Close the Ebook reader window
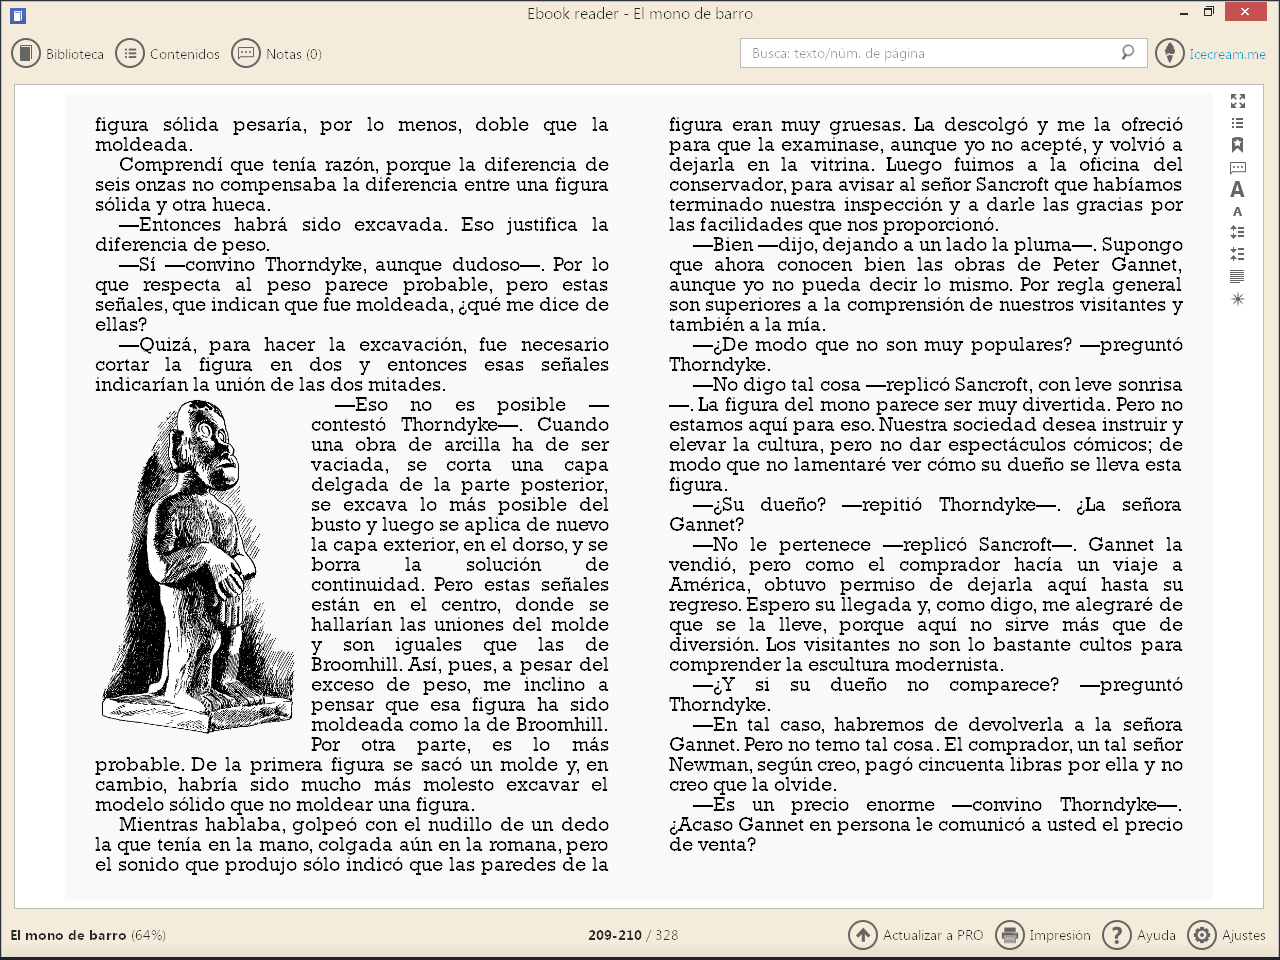 tap(1245, 12)
